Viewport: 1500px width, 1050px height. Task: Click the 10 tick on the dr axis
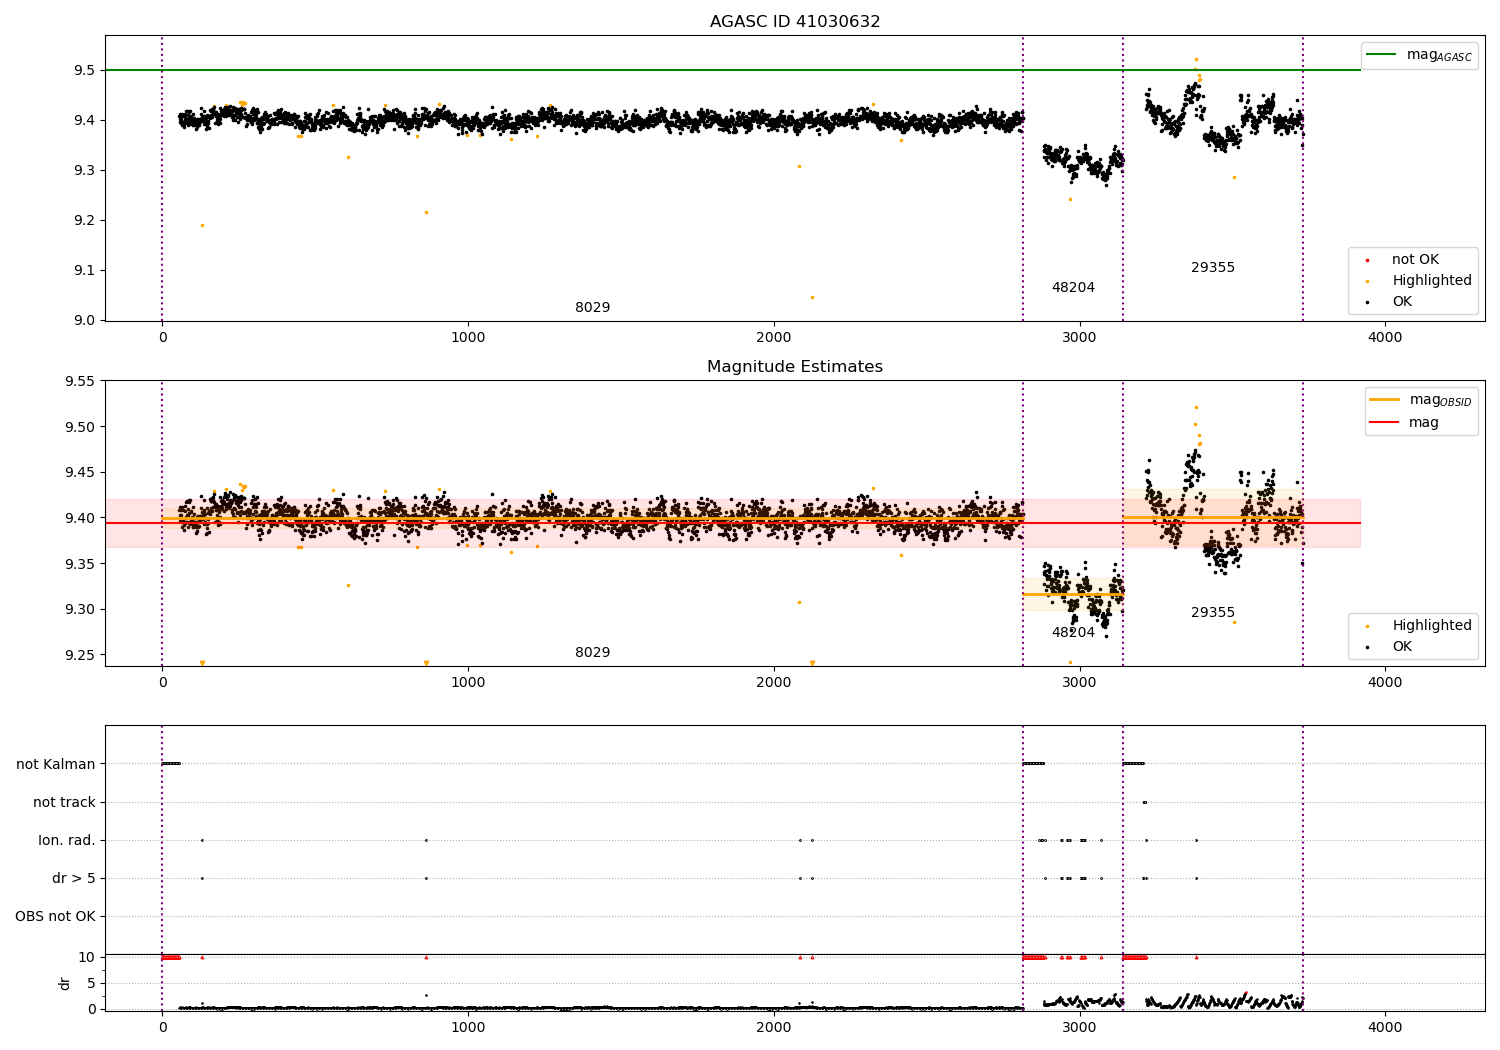[x=88, y=958]
